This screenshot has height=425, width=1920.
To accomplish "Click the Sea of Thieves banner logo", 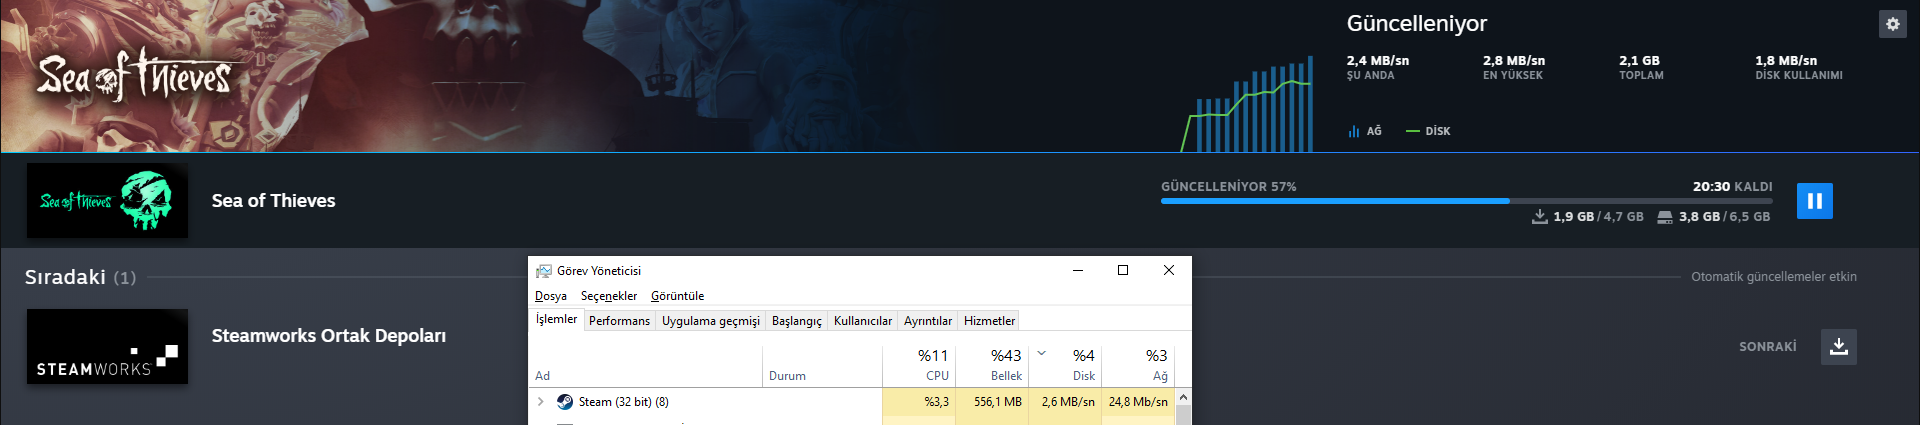I will tap(134, 75).
